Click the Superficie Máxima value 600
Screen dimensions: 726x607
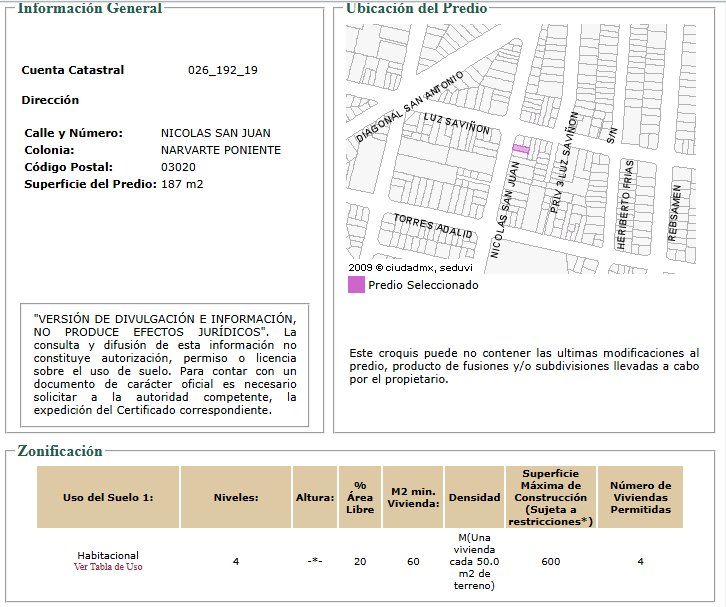click(x=551, y=562)
